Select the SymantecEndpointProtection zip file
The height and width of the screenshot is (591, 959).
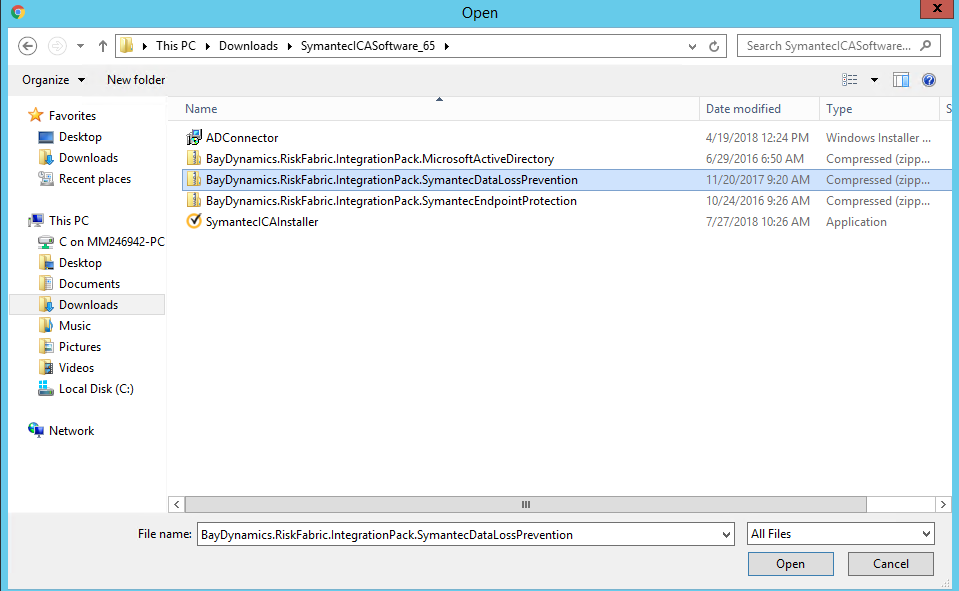pos(390,201)
